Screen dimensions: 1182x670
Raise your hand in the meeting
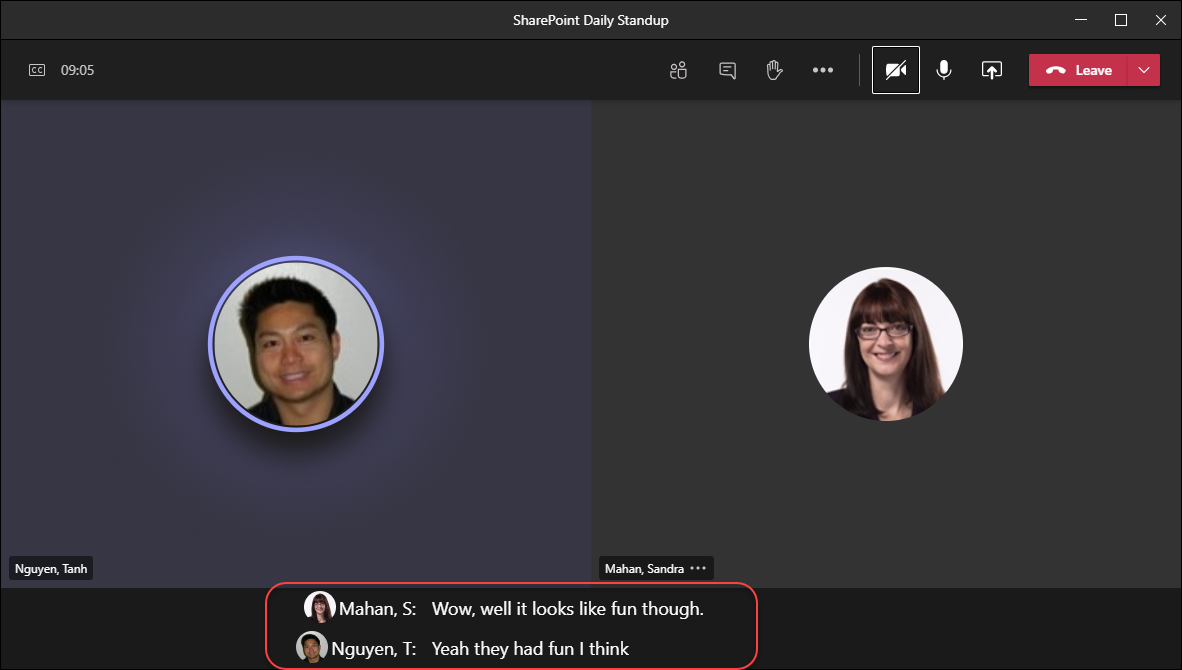click(x=774, y=69)
